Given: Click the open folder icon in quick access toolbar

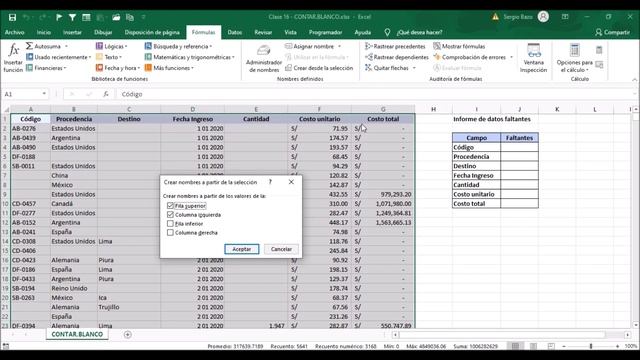Looking at the screenshot, I should (x=116, y=17).
